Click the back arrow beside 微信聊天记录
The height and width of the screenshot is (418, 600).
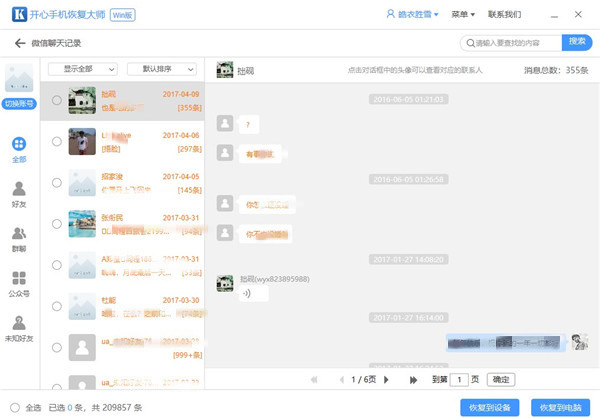[19, 43]
